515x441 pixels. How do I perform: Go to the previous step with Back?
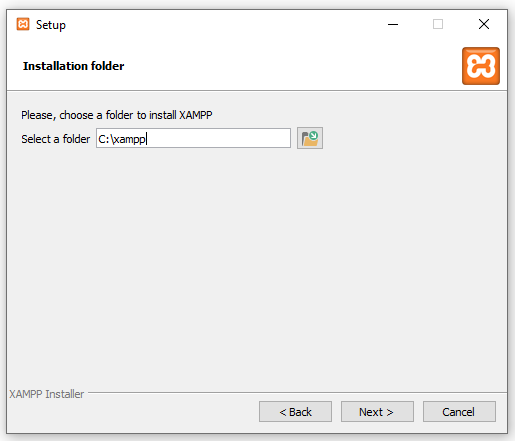[x=295, y=412]
